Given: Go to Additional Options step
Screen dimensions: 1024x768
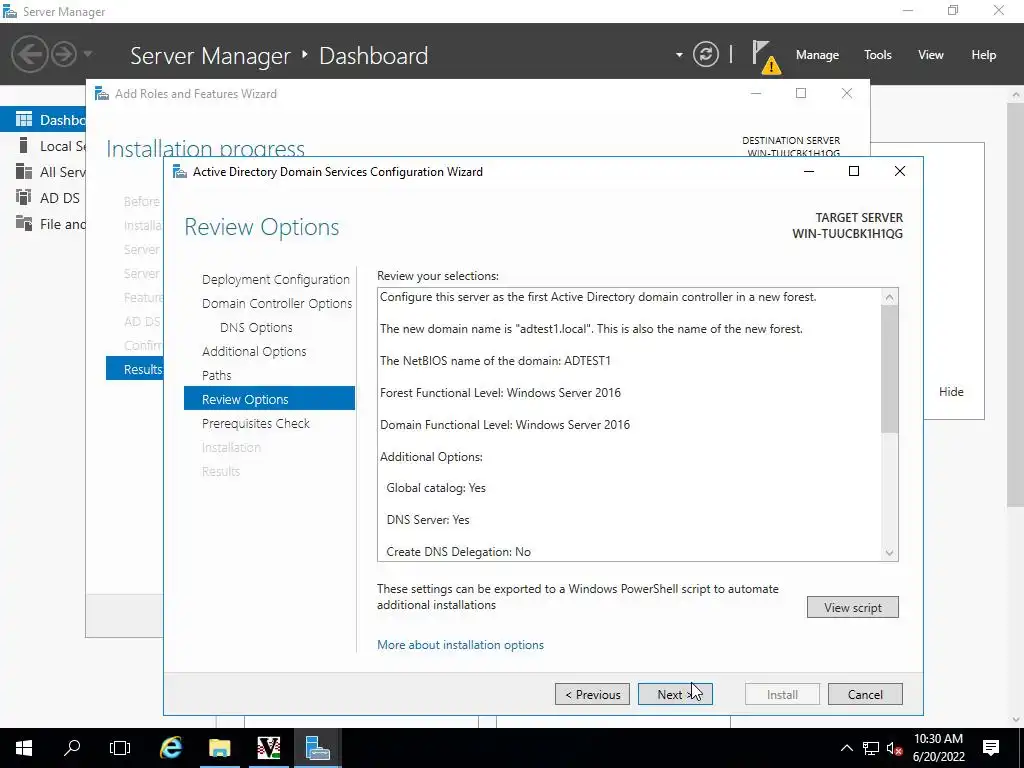Looking at the screenshot, I should (254, 351).
